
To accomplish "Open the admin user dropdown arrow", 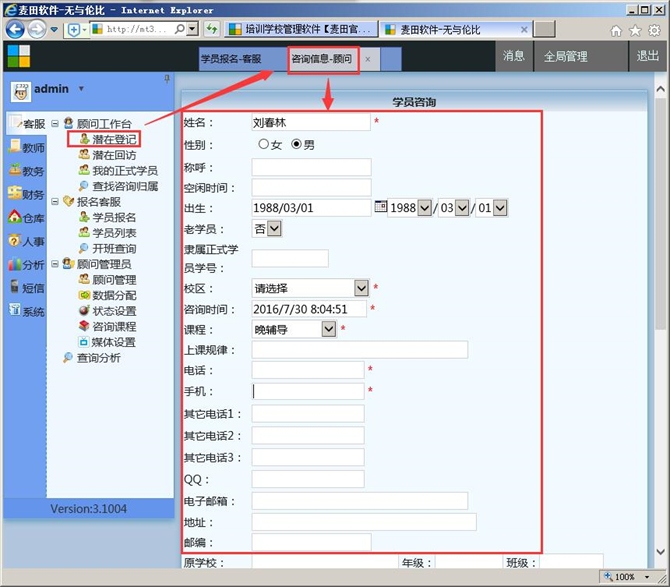I will pyautogui.click(x=81, y=89).
